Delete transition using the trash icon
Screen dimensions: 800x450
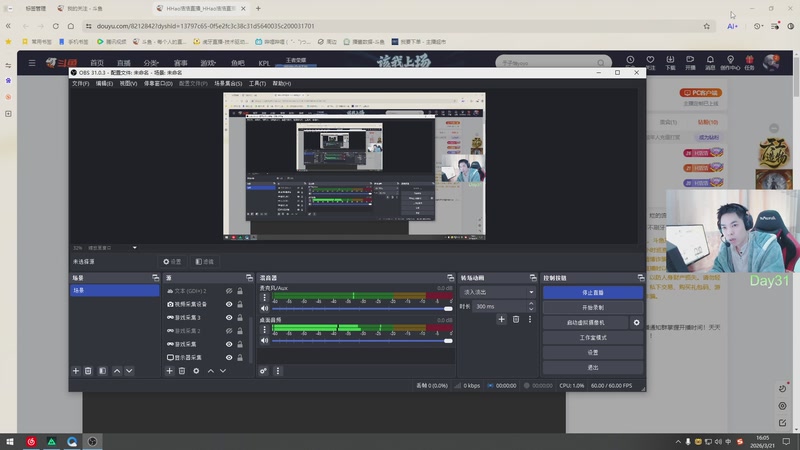click(x=516, y=319)
